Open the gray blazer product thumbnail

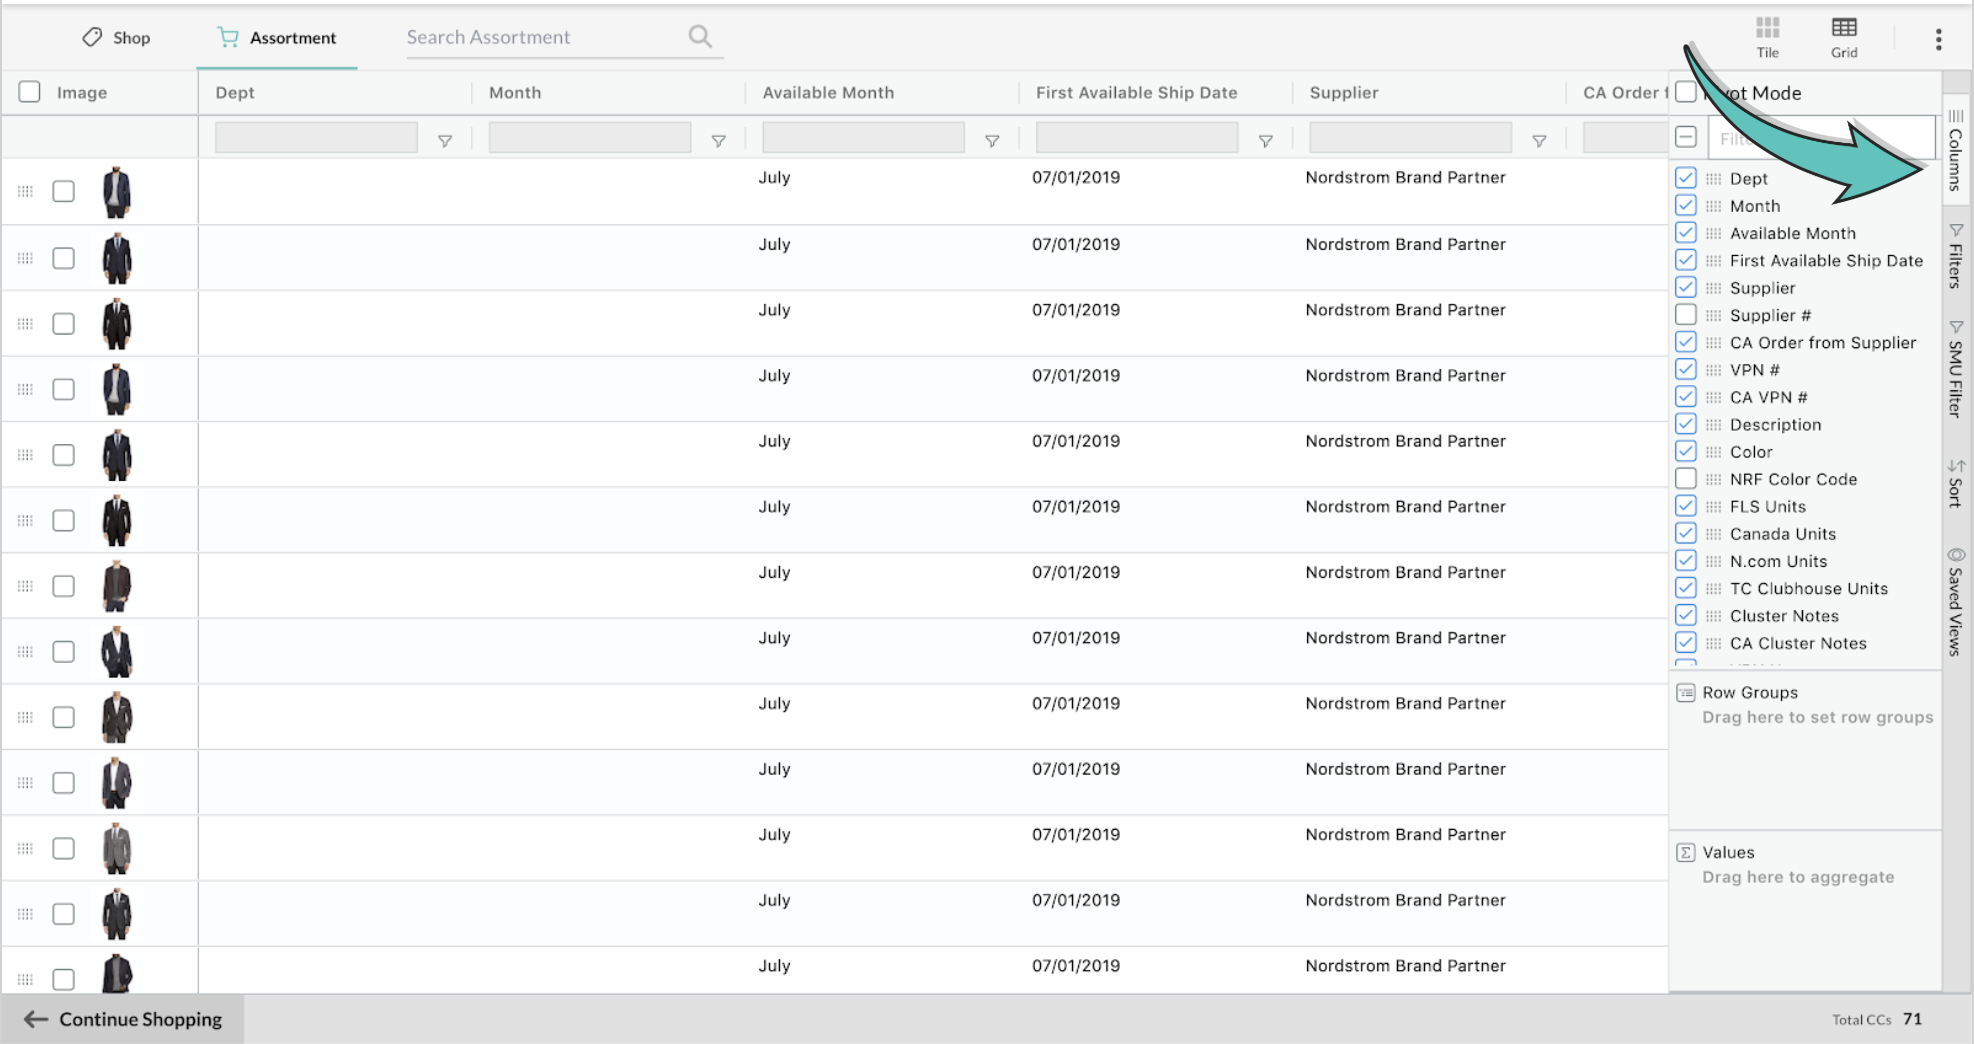pos(117,848)
